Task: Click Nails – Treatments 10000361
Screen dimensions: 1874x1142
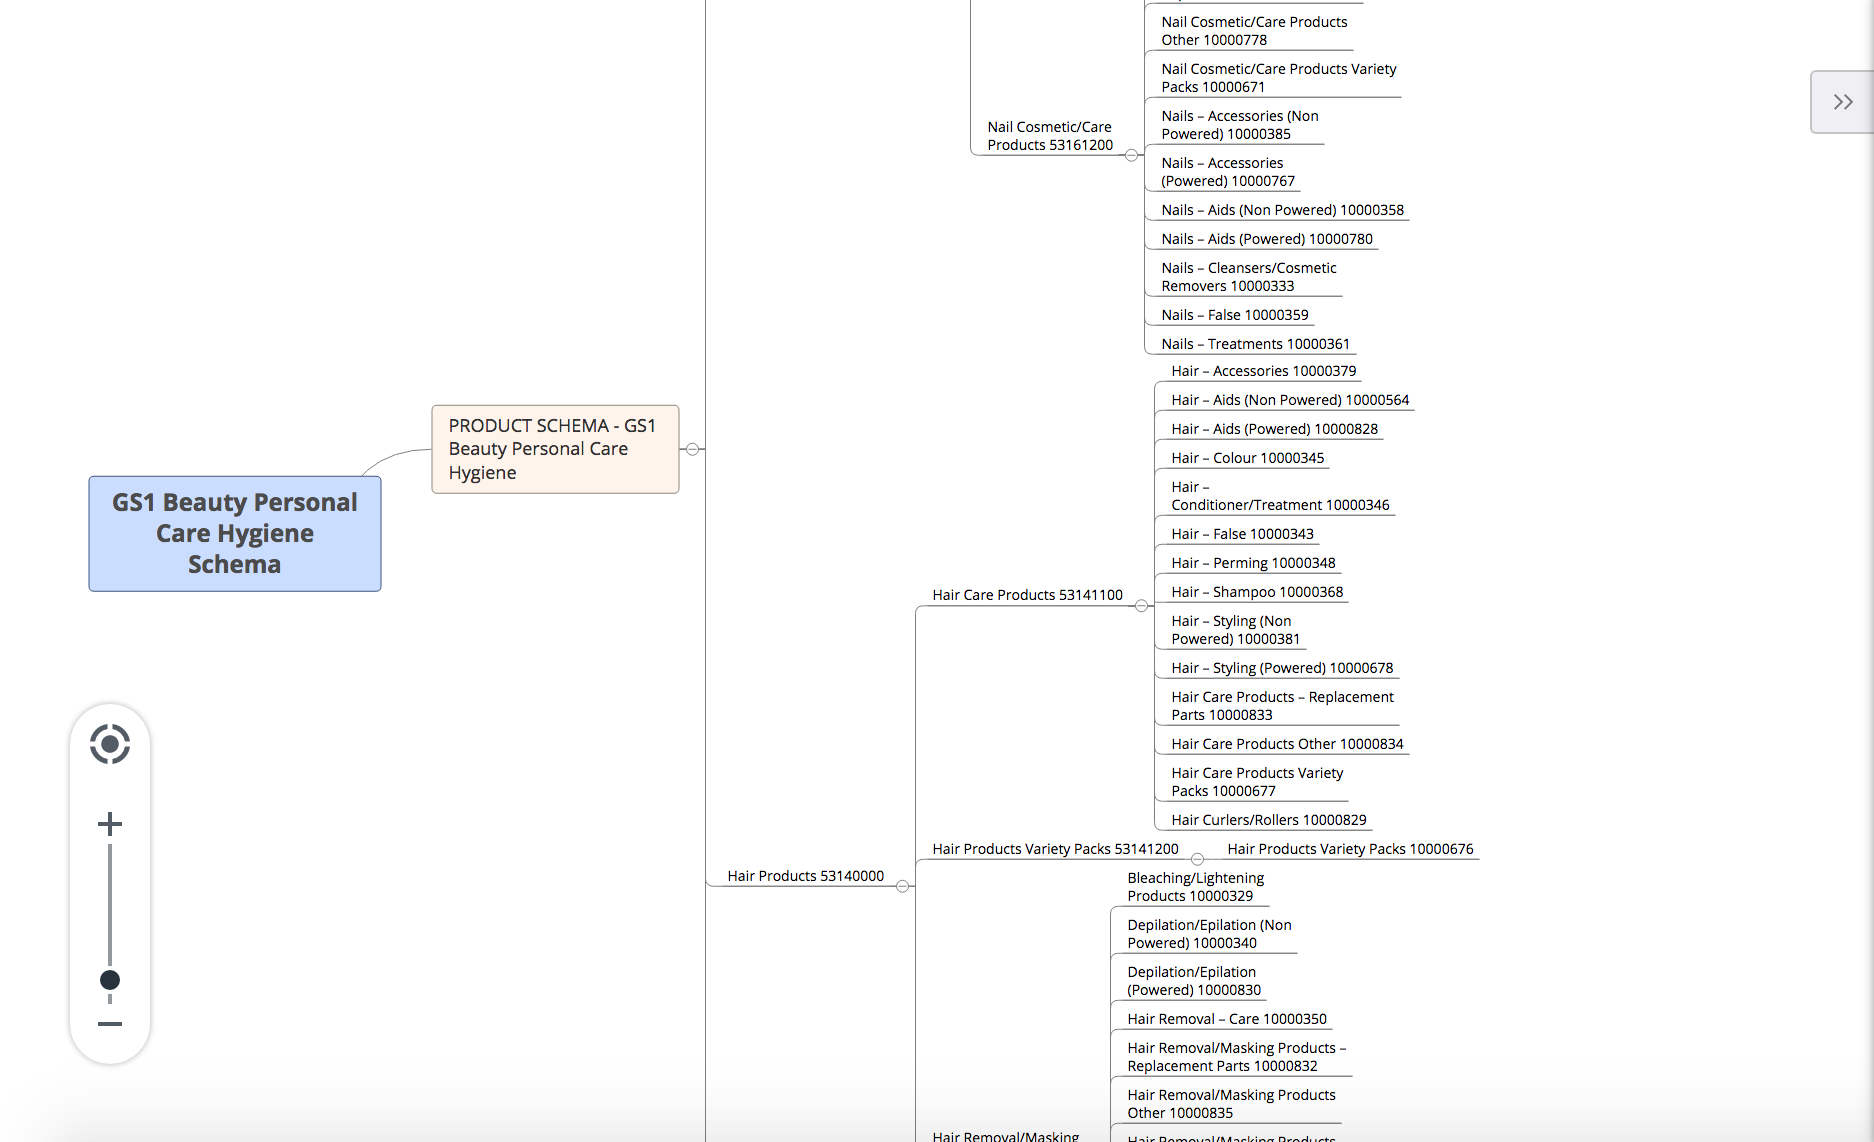Action: [x=1255, y=344]
